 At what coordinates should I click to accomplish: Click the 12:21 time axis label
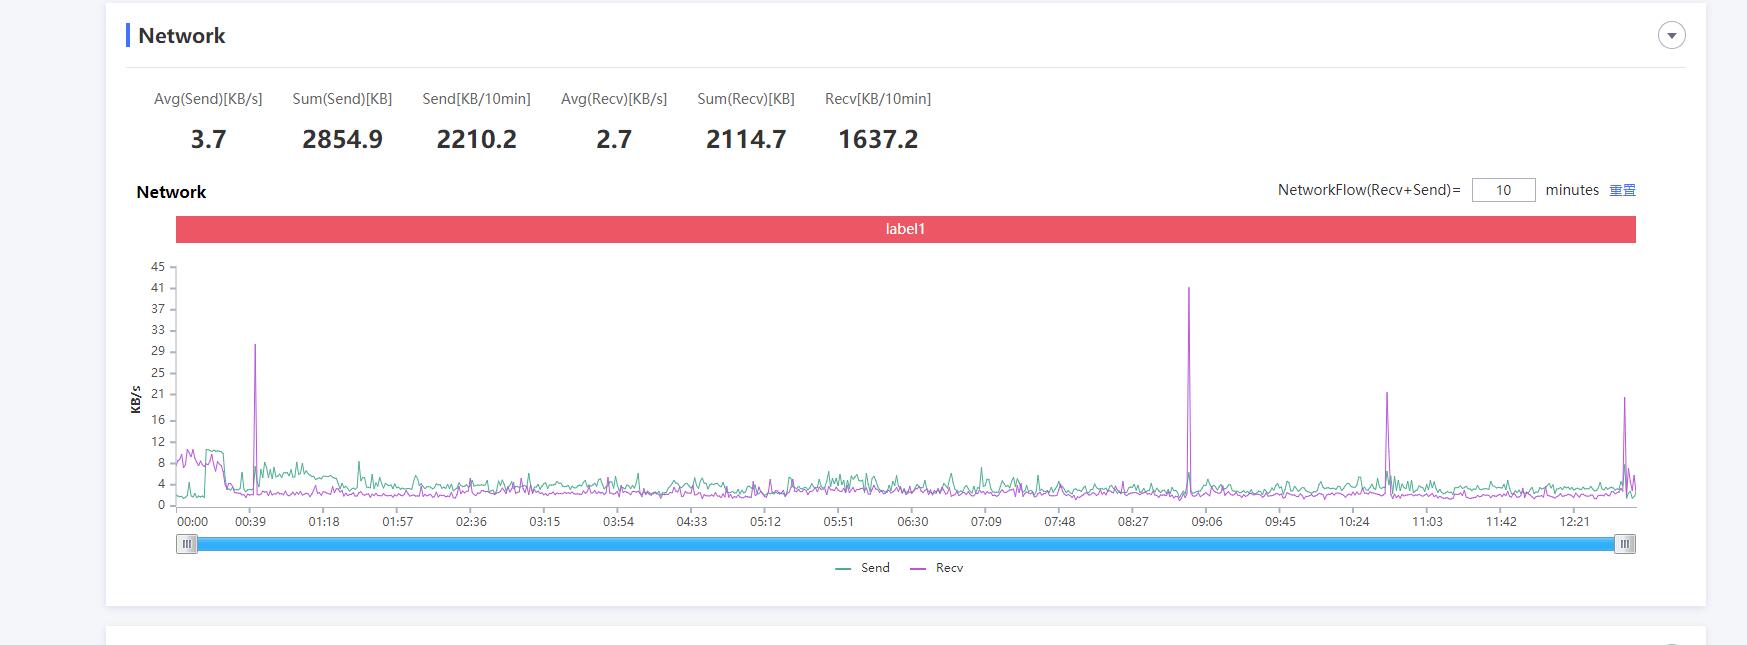coord(1574,522)
